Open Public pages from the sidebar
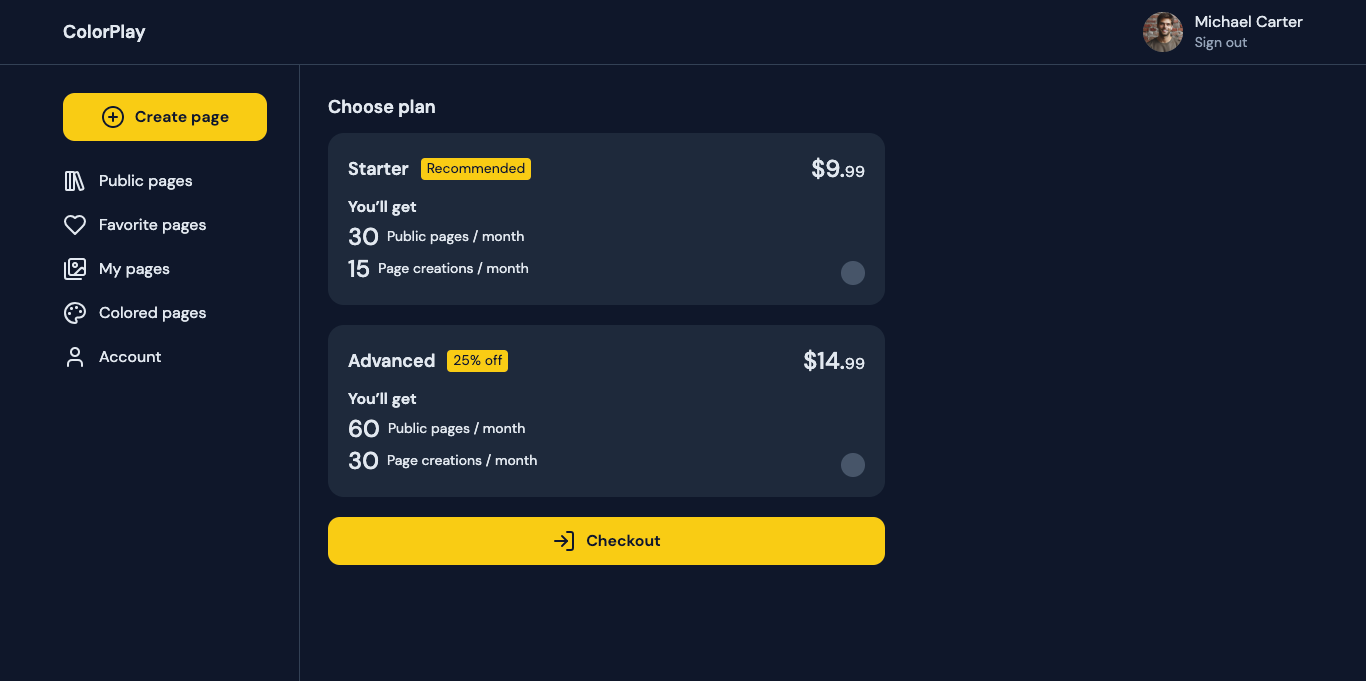Screen dimensions: 1366x681 145,181
